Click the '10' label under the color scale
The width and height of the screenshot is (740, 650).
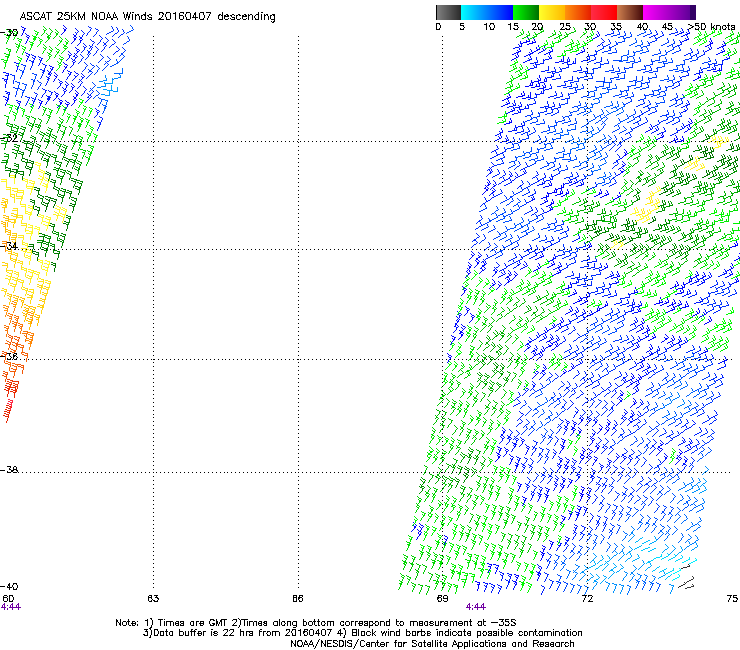(489, 27)
